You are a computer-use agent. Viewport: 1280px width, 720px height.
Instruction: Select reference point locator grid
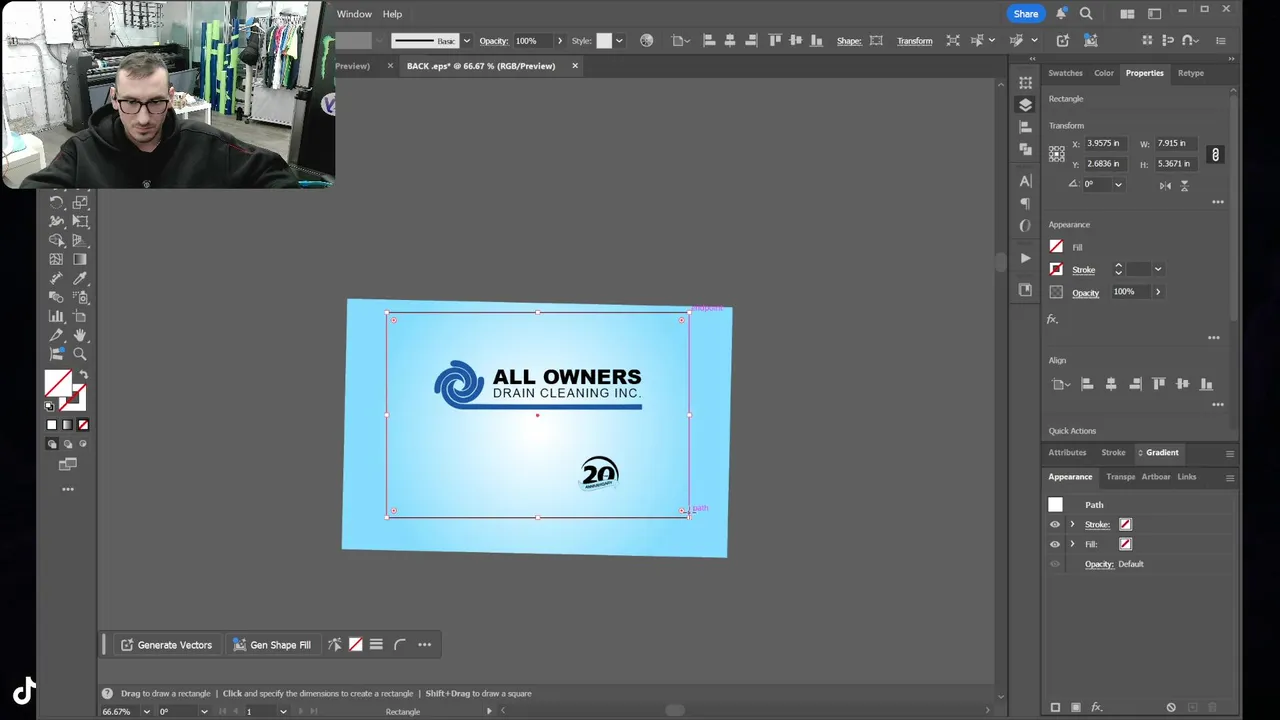(x=1057, y=153)
